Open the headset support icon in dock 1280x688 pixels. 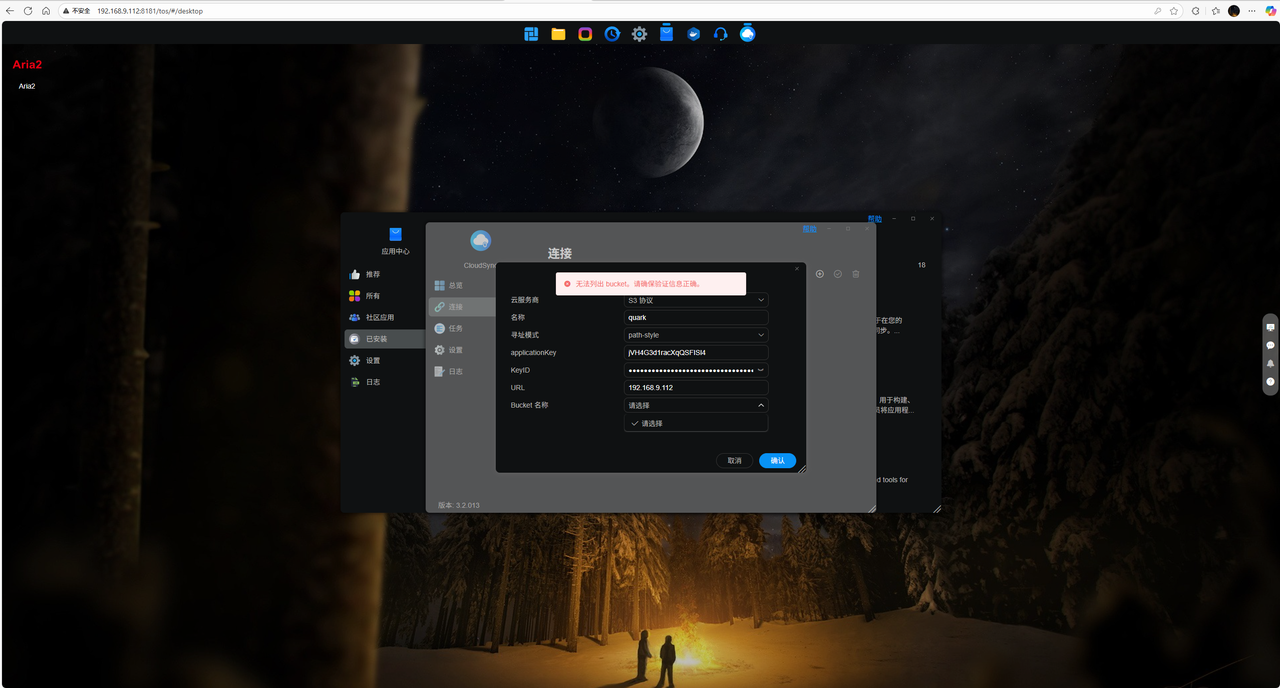(x=720, y=34)
